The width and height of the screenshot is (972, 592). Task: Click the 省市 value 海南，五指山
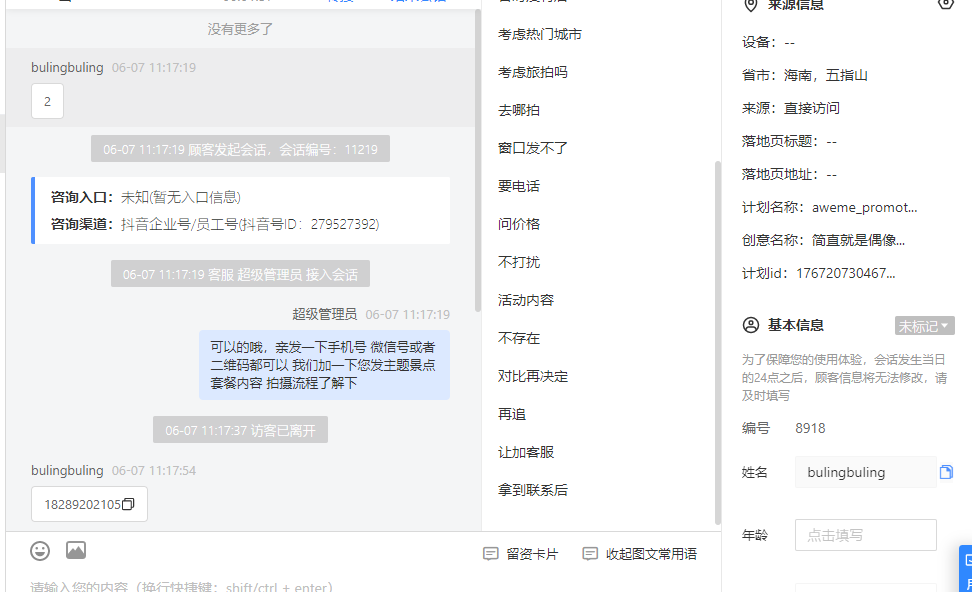(826, 76)
